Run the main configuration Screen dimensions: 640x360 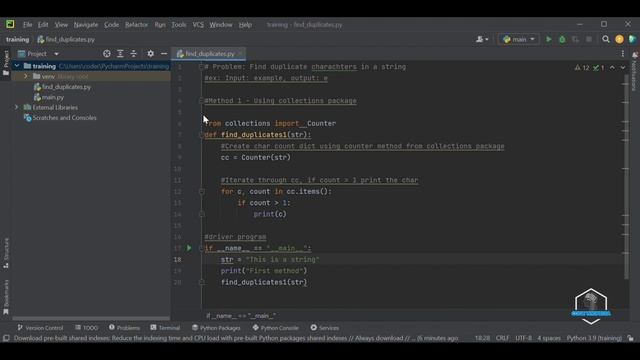(549, 39)
